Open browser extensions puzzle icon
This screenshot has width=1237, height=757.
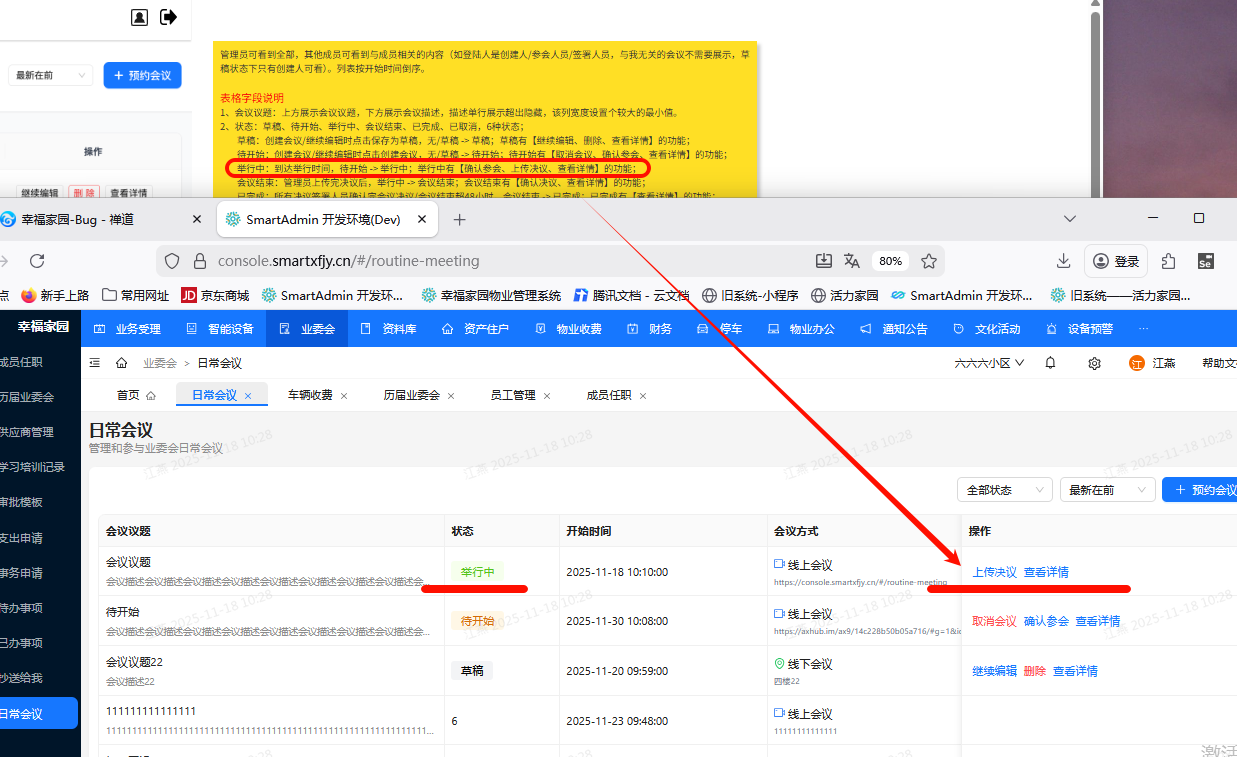[1168, 261]
